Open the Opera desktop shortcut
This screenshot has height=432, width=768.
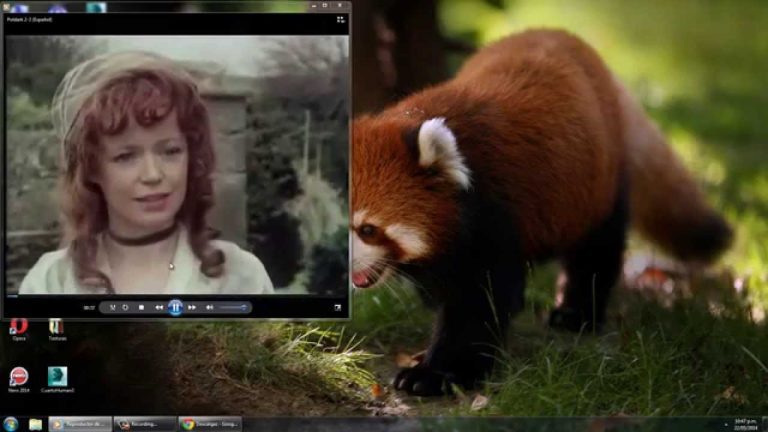click(x=18, y=327)
